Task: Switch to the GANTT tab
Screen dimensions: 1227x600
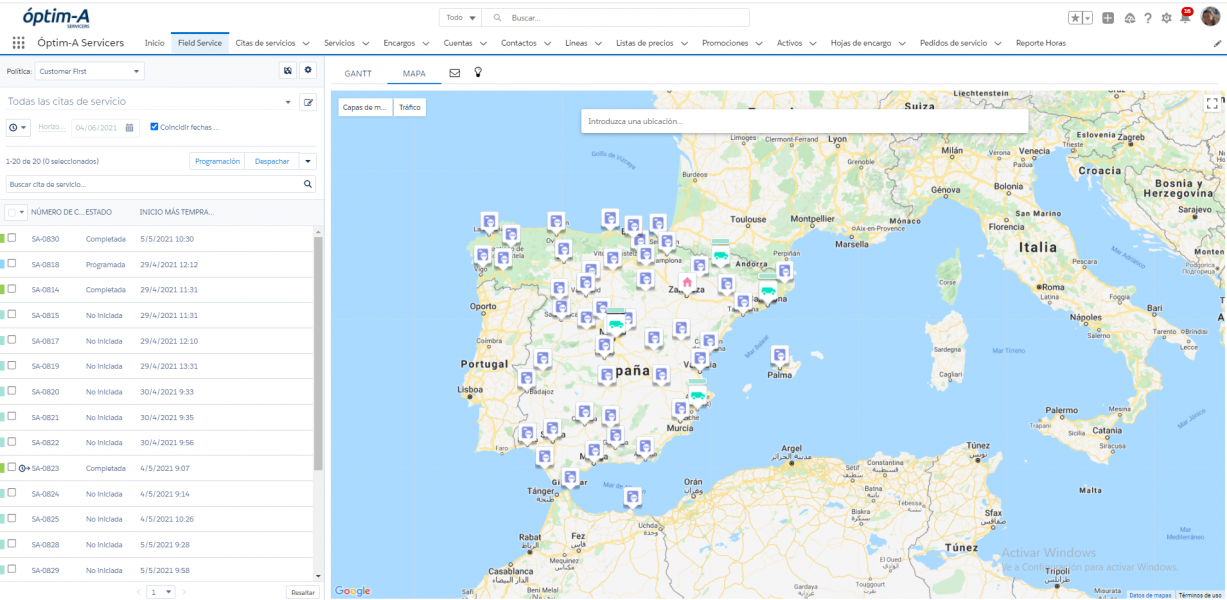Action: click(358, 73)
